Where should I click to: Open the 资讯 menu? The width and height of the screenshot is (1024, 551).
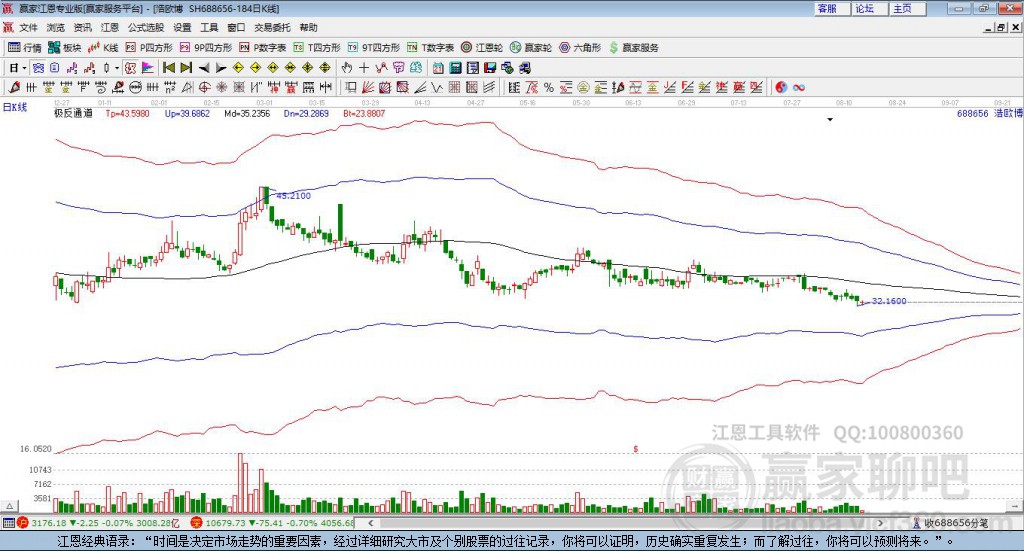coord(83,27)
